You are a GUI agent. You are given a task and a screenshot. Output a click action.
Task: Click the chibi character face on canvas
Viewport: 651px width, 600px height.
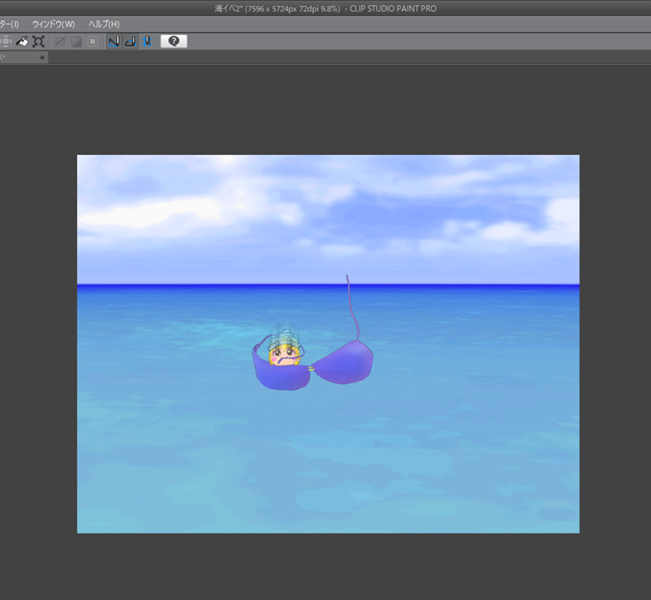[x=285, y=354]
